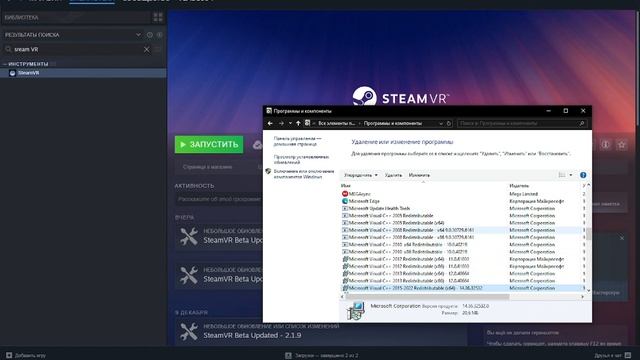The height and width of the screenshot is (360, 640).
Task: Go up one level in Control Panel window
Action: 298,123
